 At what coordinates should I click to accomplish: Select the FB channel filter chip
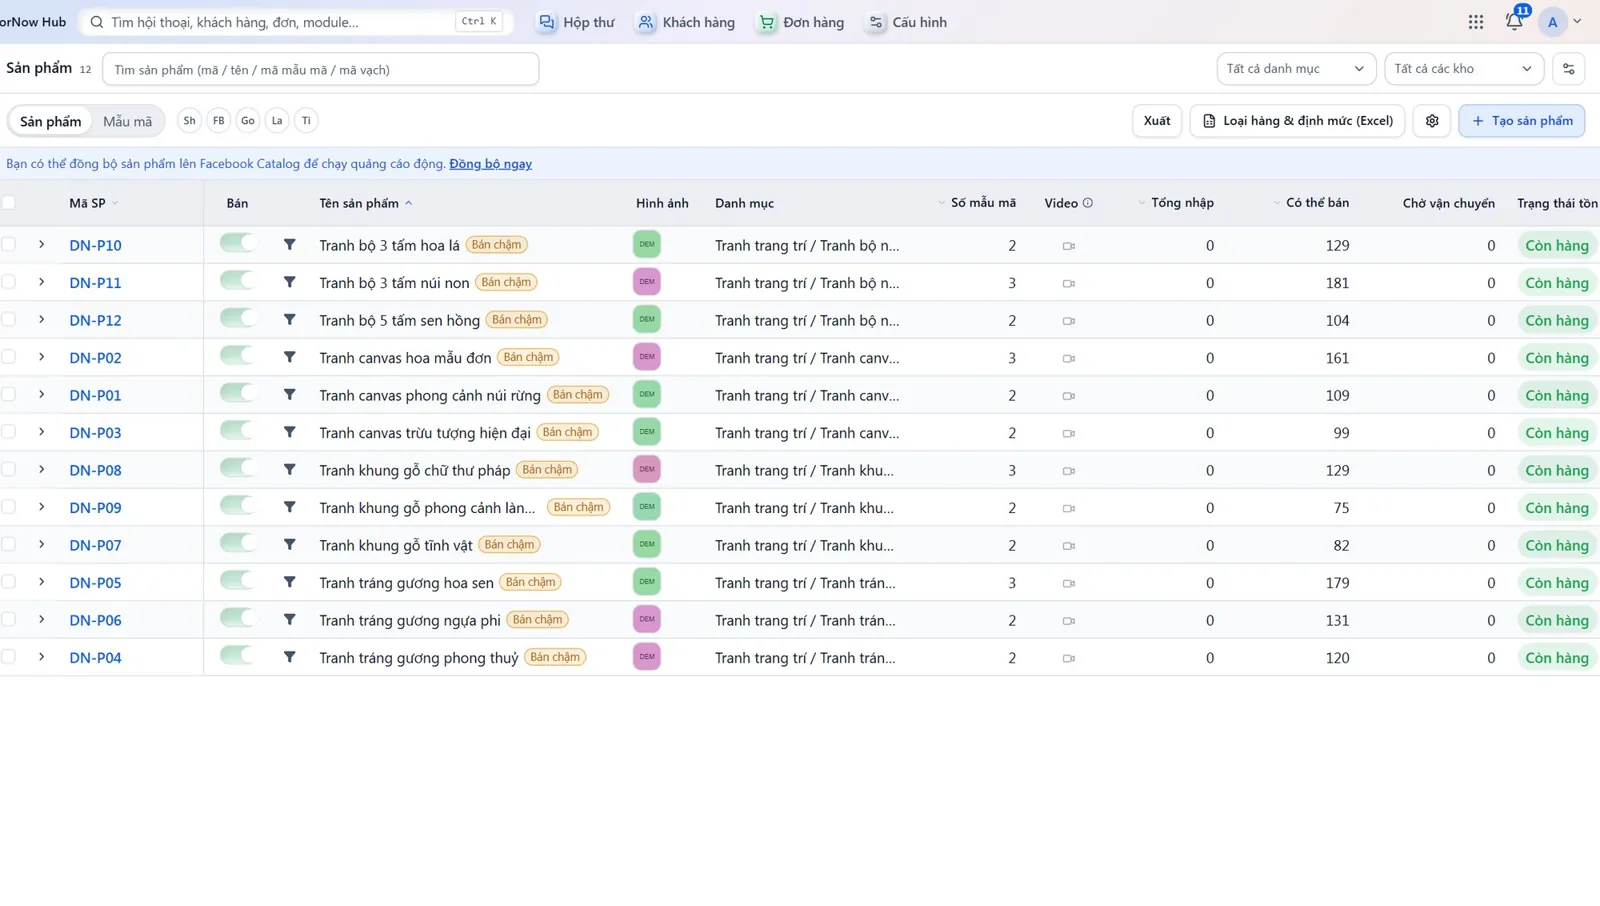218,121
